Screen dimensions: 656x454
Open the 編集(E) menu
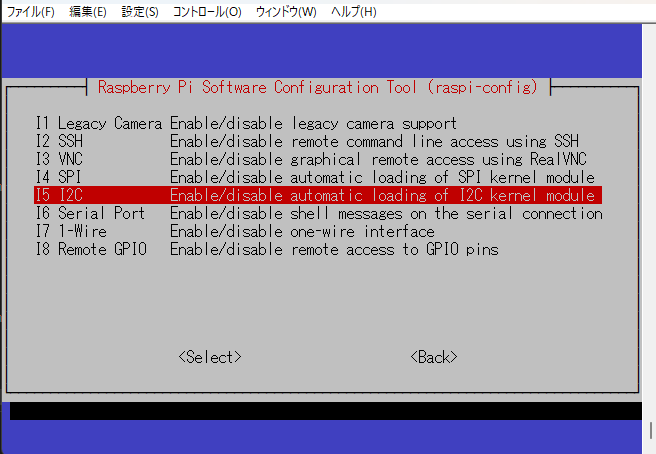click(x=87, y=12)
